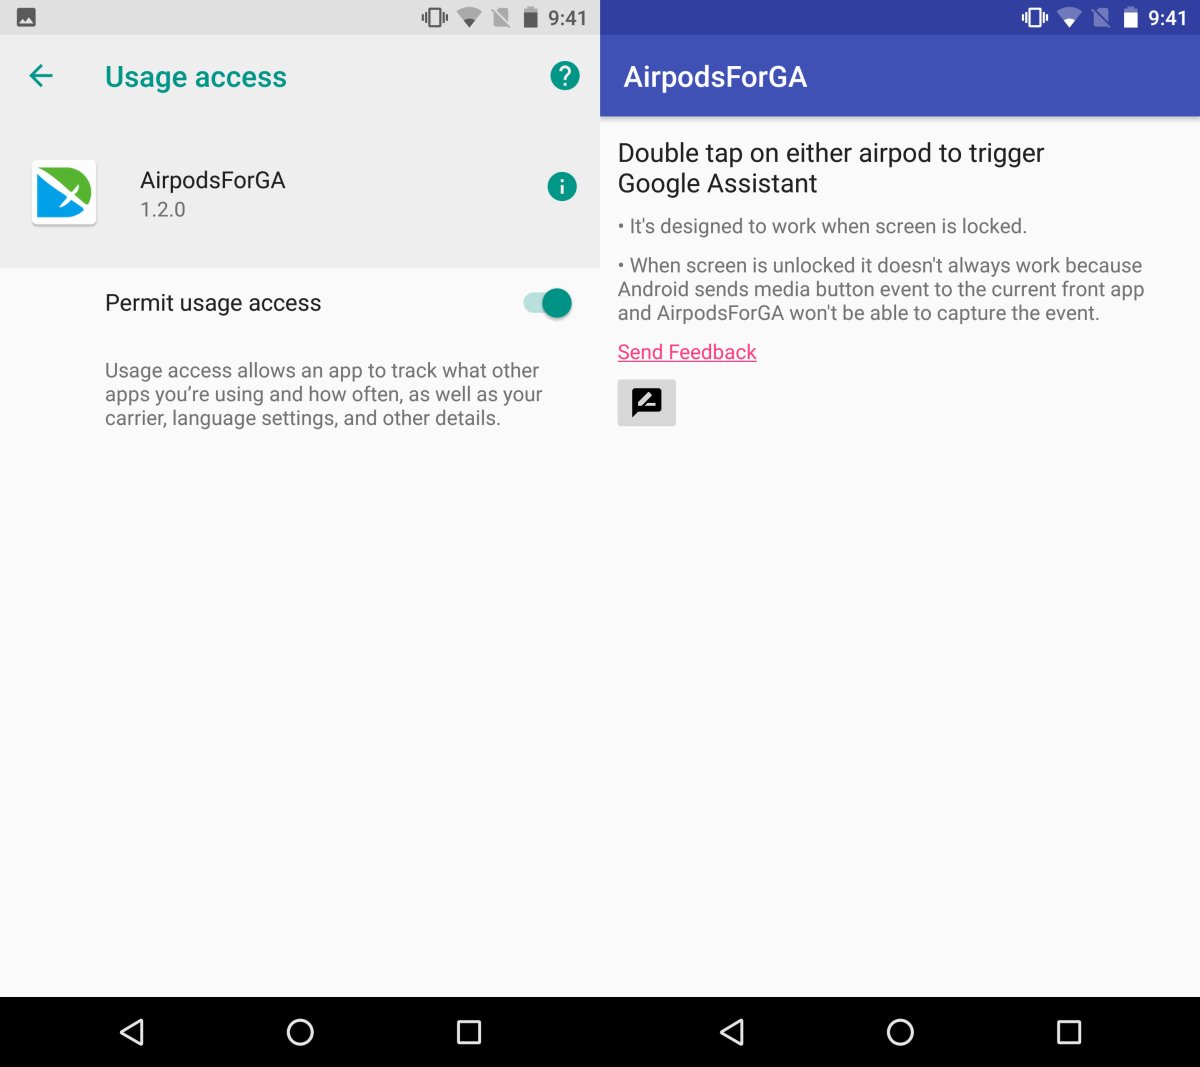Tap the right screen Back navigation triangle
Screen dimensions: 1200x1067
[x=732, y=1032]
